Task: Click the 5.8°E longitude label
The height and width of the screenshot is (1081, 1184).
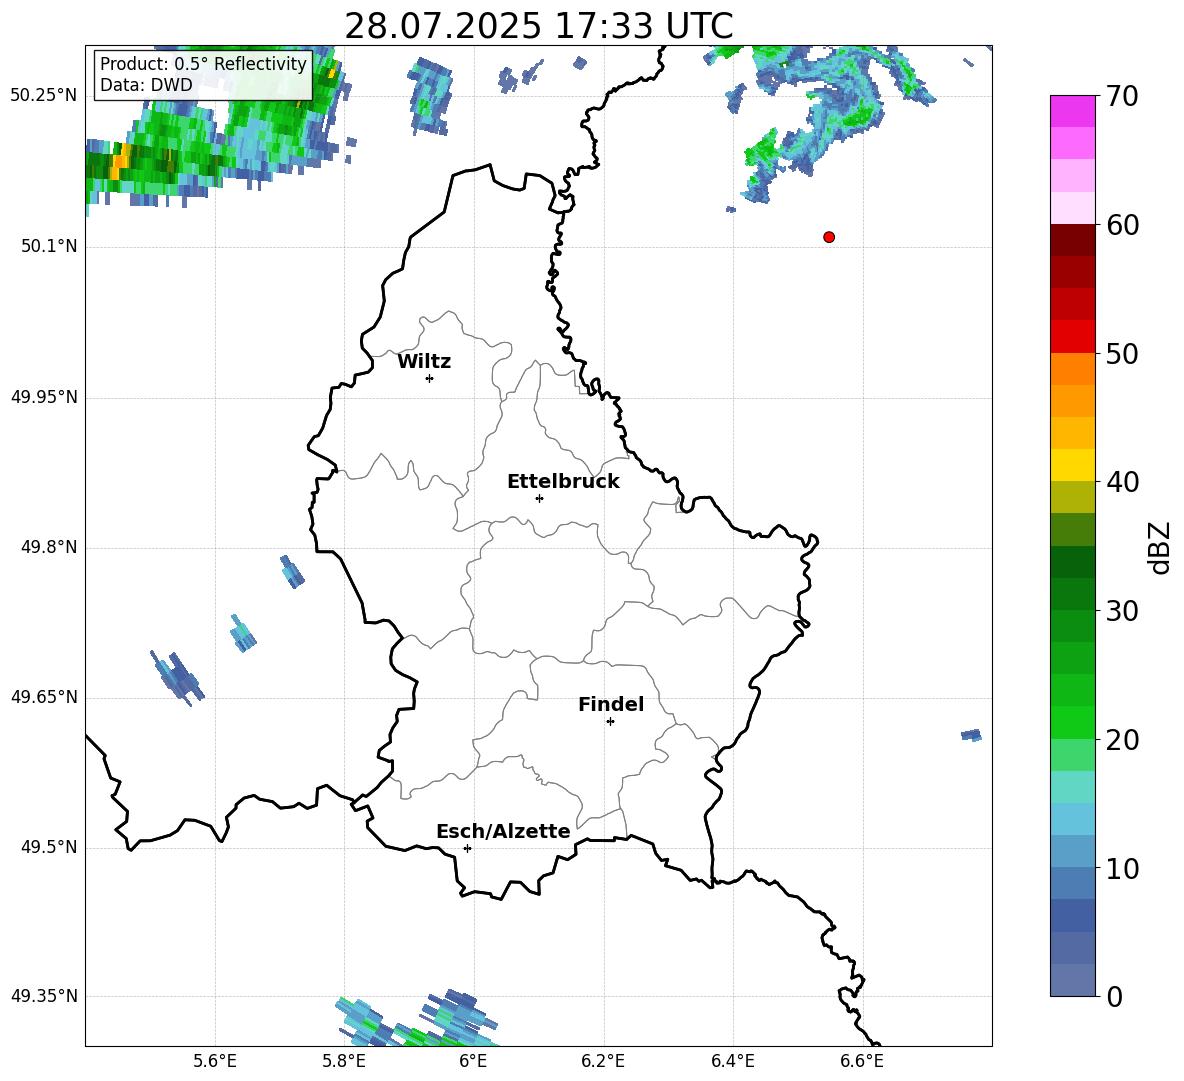Action: pyautogui.click(x=344, y=1061)
